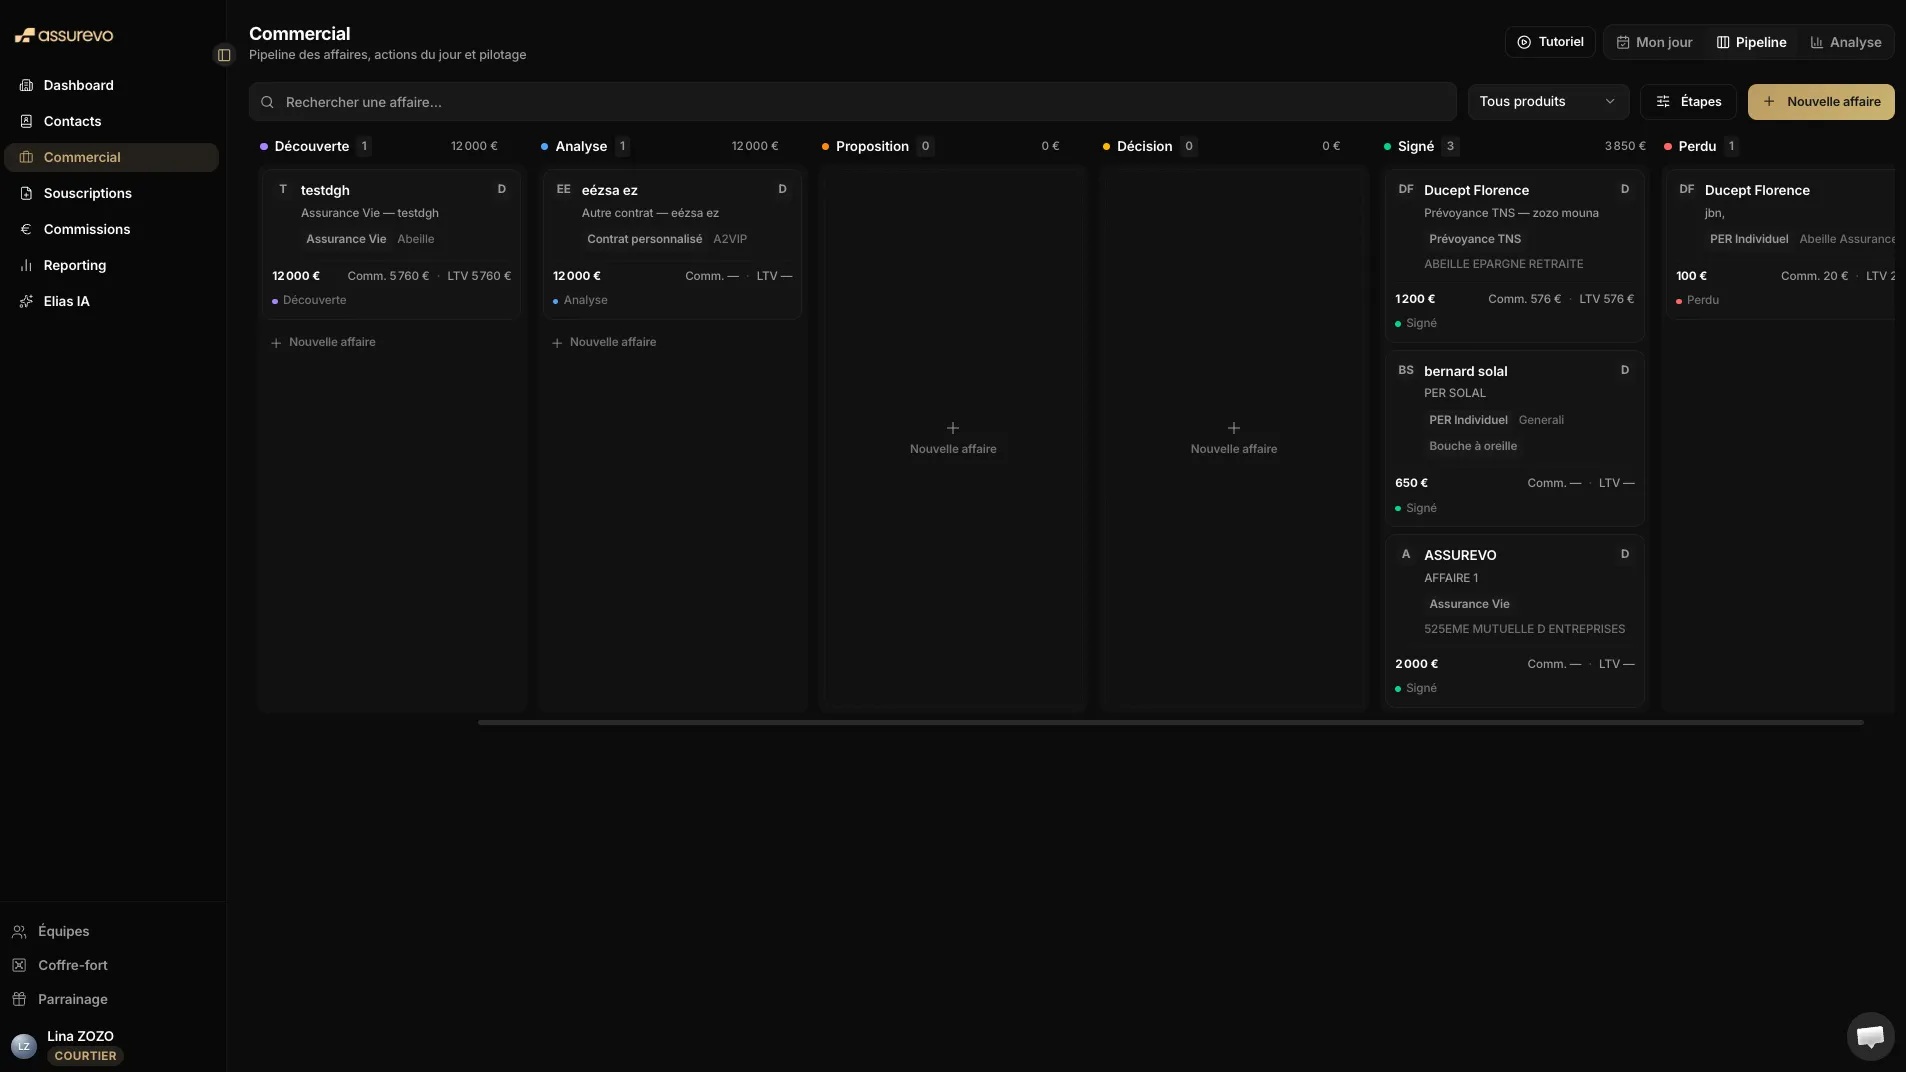This screenshot has width=1906, height=1072.
Task: Click Prévoyance TNS tag
Action: 1475,239
